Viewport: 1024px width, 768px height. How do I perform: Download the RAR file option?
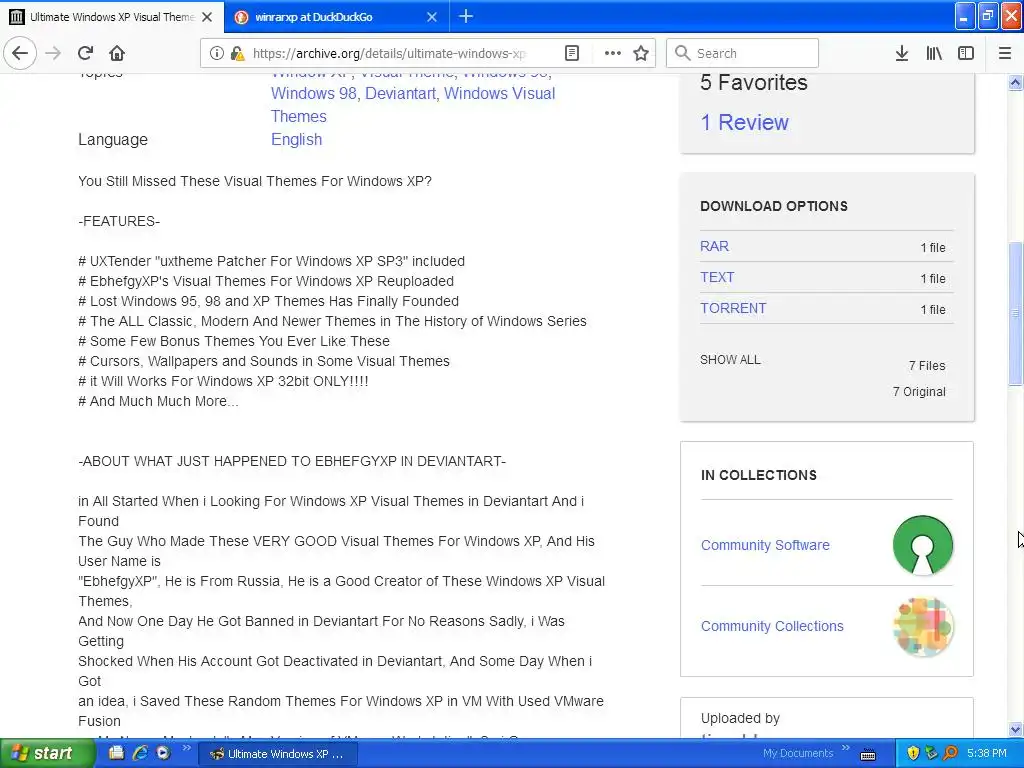pos(714,246)
